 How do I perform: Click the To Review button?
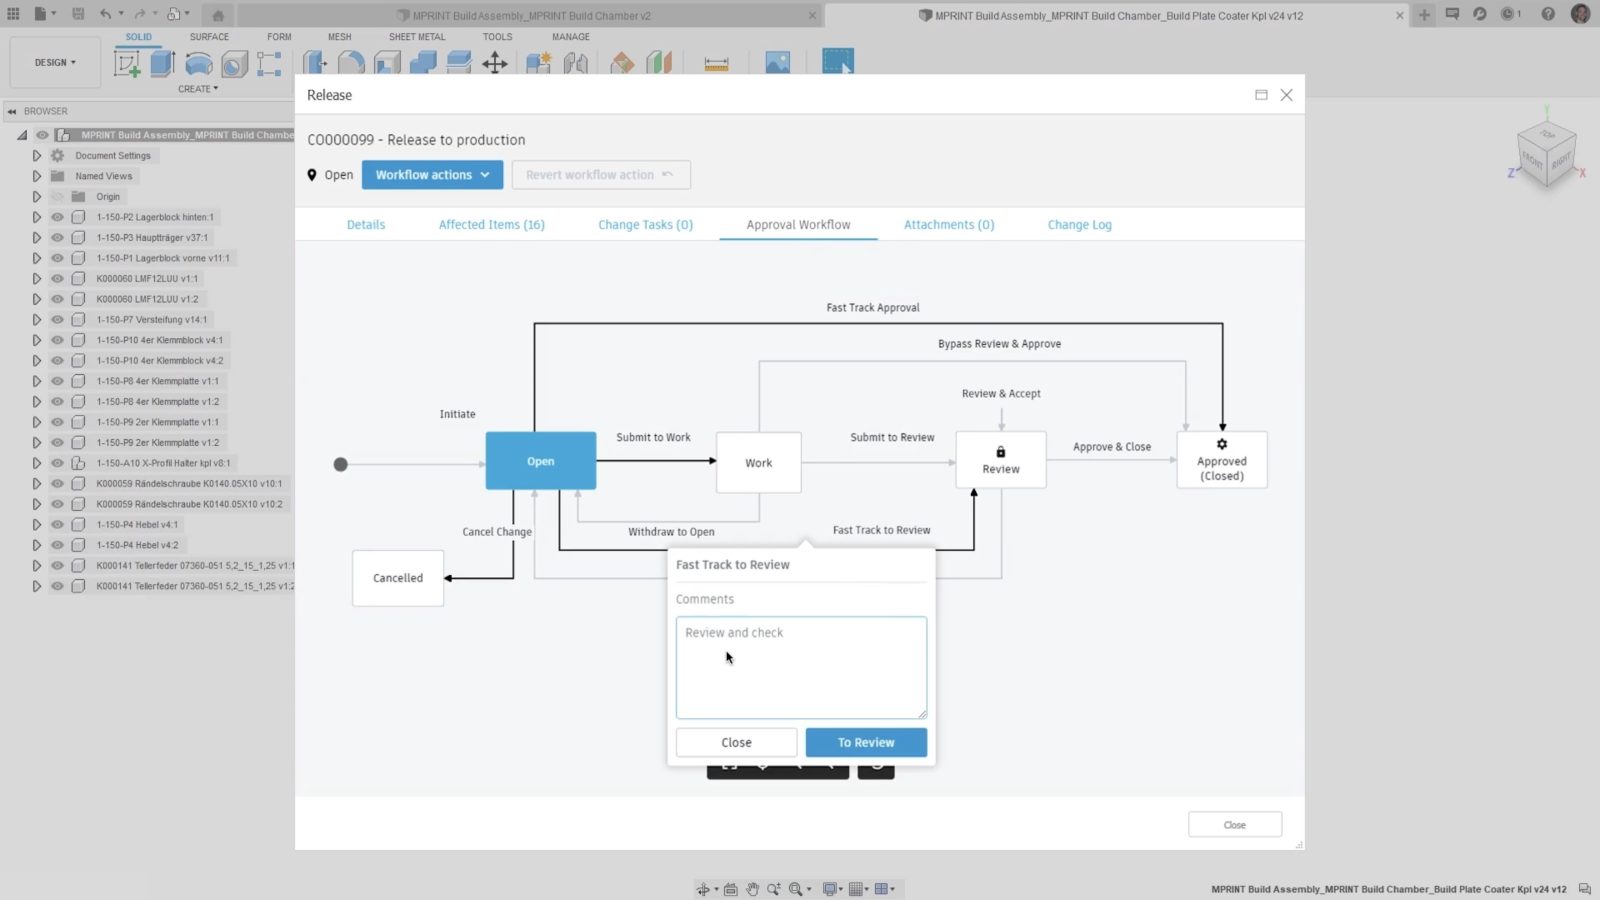pyautogui.click(x=865, y=742)
